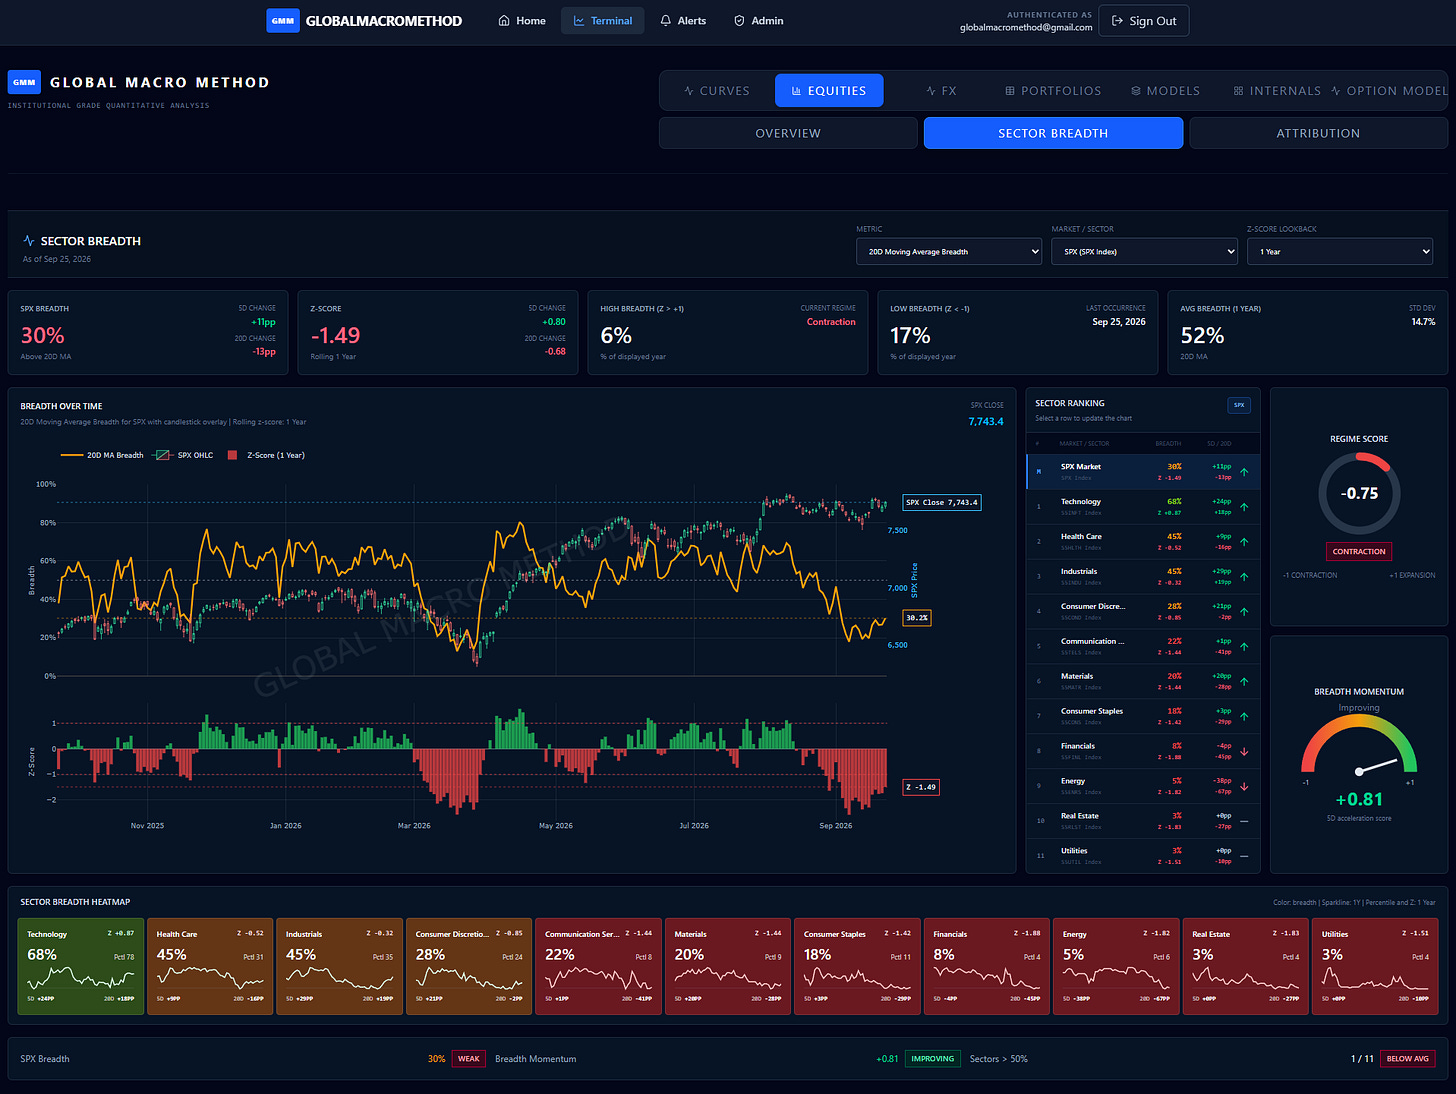Click the red down arrow in Financials row
The width and height of the screenshot is (1456, 1094).
[1244, 751]
